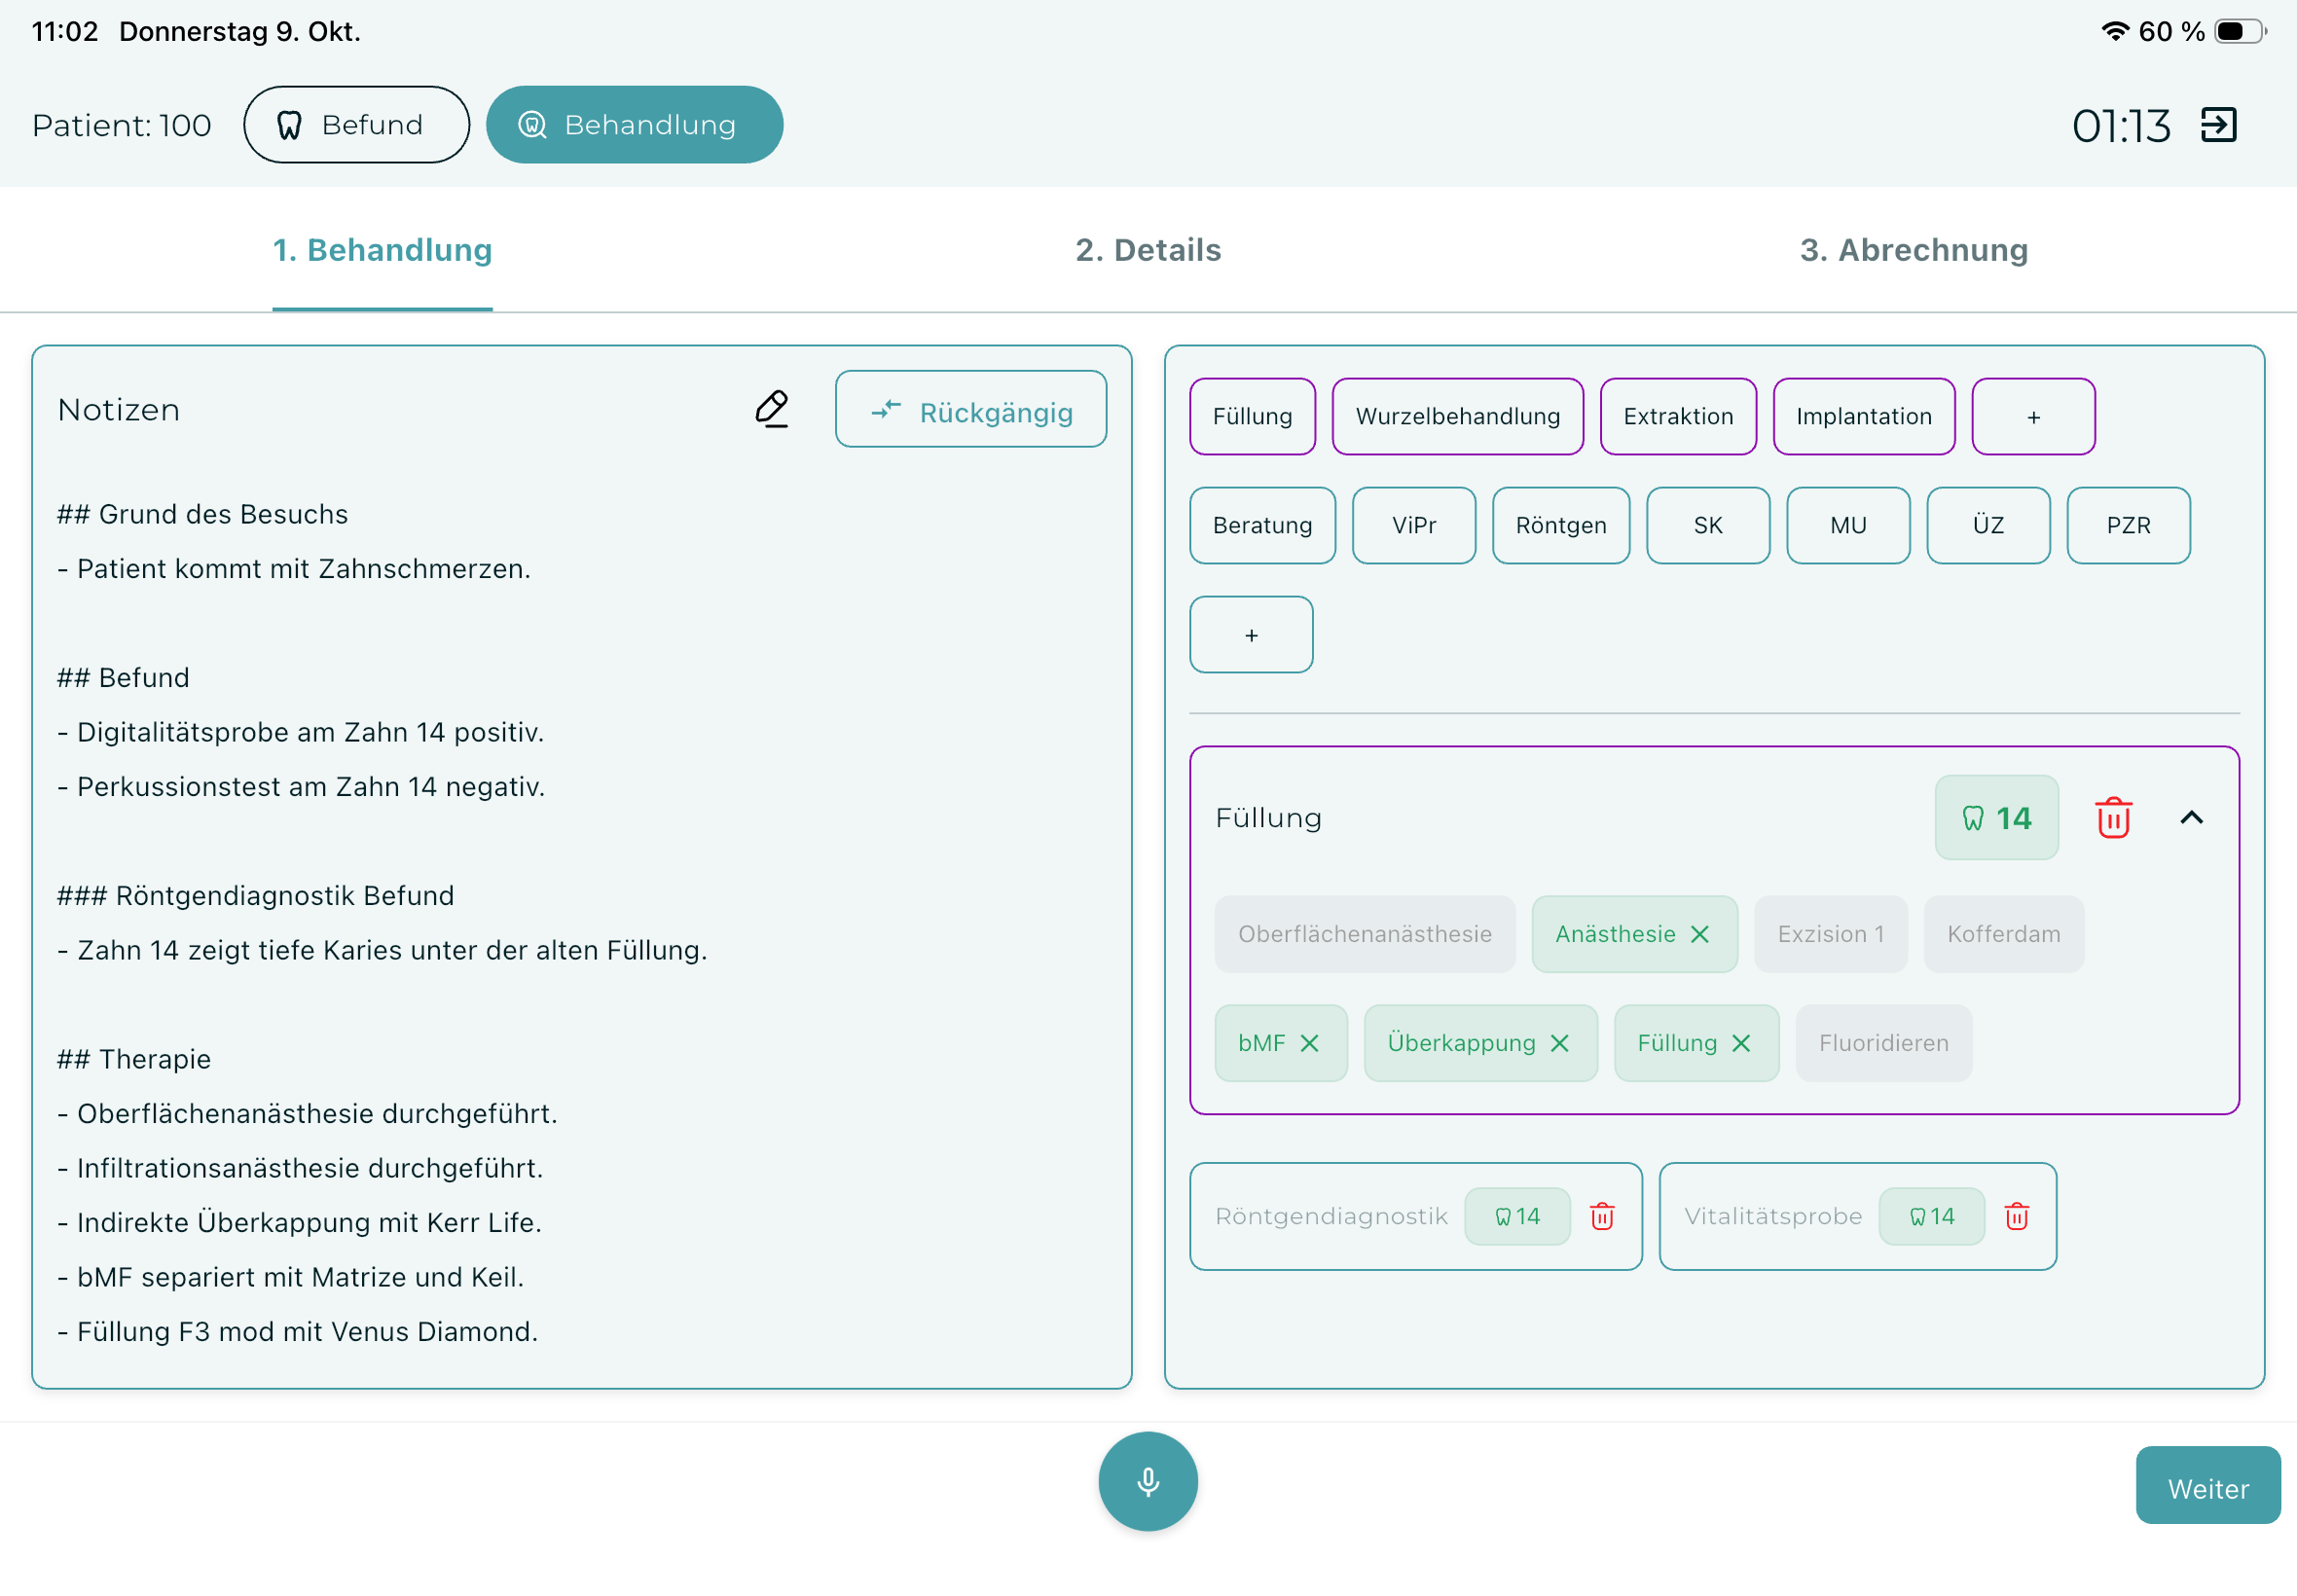Image resolution: width=2297 pixels, height=1596 pixels.
Task: Click tooth 14 badge on Vitalitätsprobe
Action: click(1930, 1216)
